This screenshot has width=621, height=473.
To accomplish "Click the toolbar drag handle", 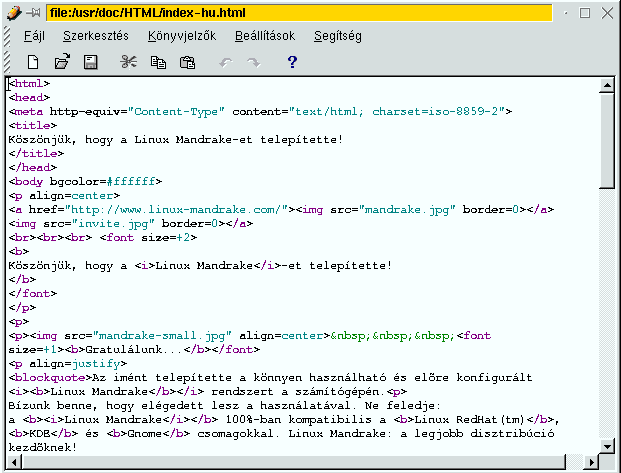I will [x=7, y=62].
